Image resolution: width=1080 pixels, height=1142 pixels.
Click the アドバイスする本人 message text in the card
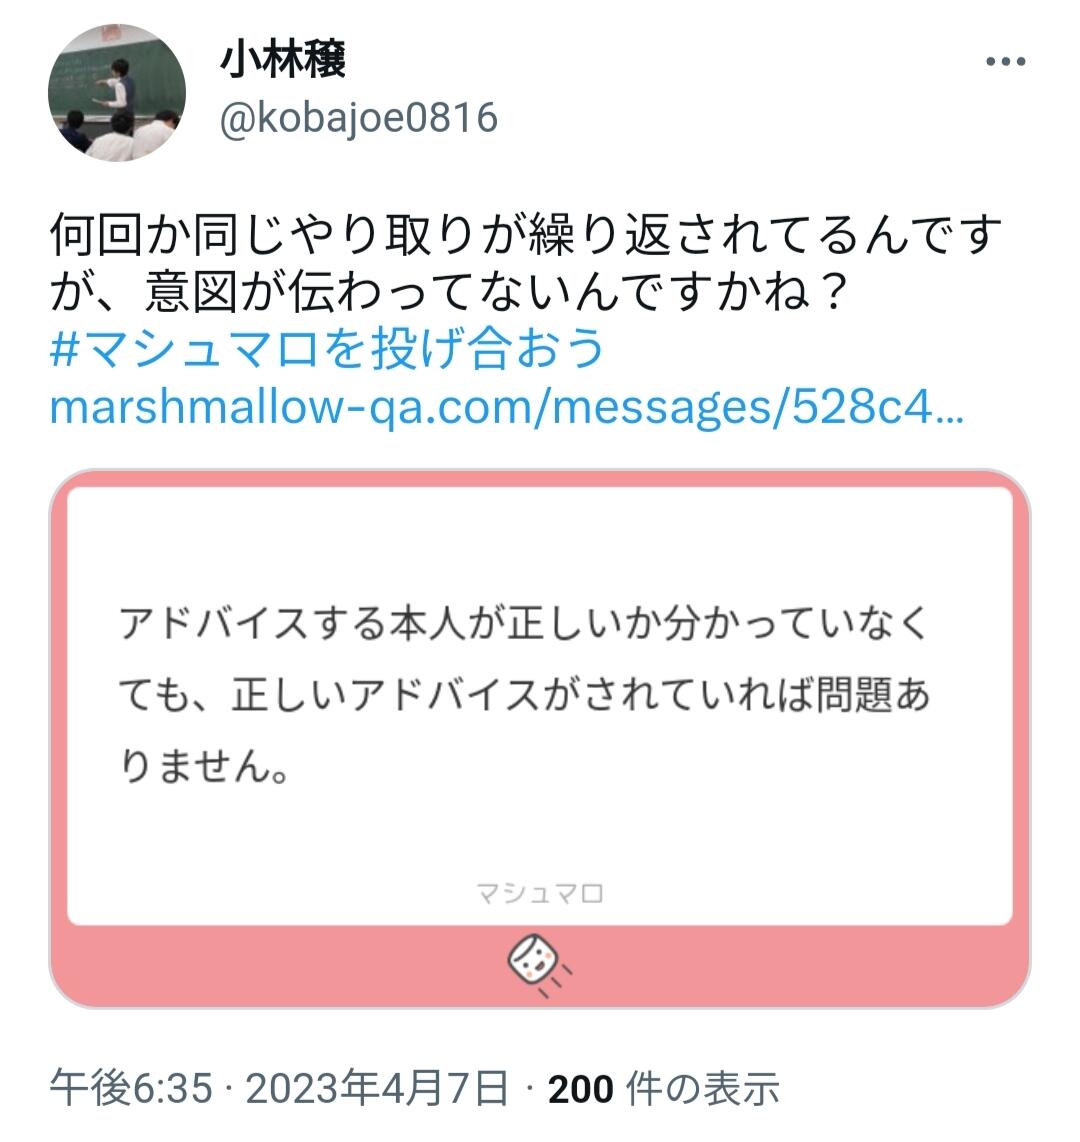tap(524, 694)
